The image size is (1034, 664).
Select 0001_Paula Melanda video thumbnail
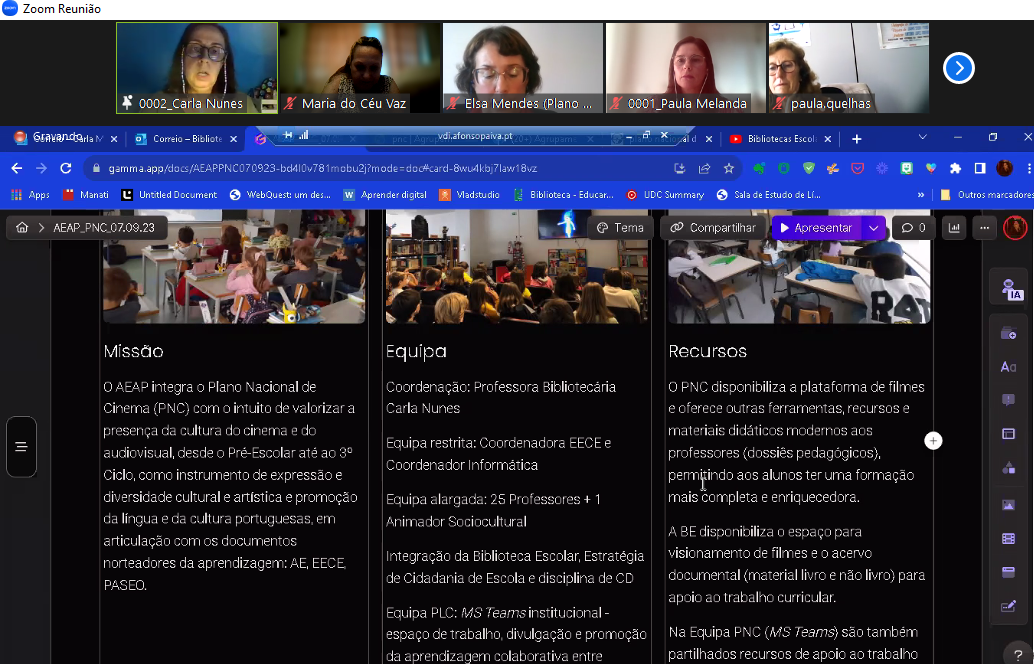pos(686,68)
